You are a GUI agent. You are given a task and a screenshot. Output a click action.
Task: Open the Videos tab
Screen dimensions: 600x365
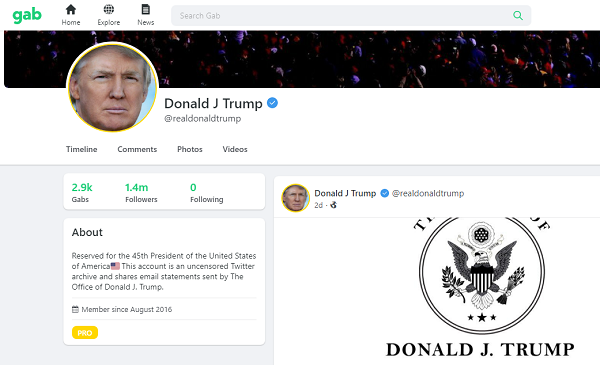coord(235,149)
